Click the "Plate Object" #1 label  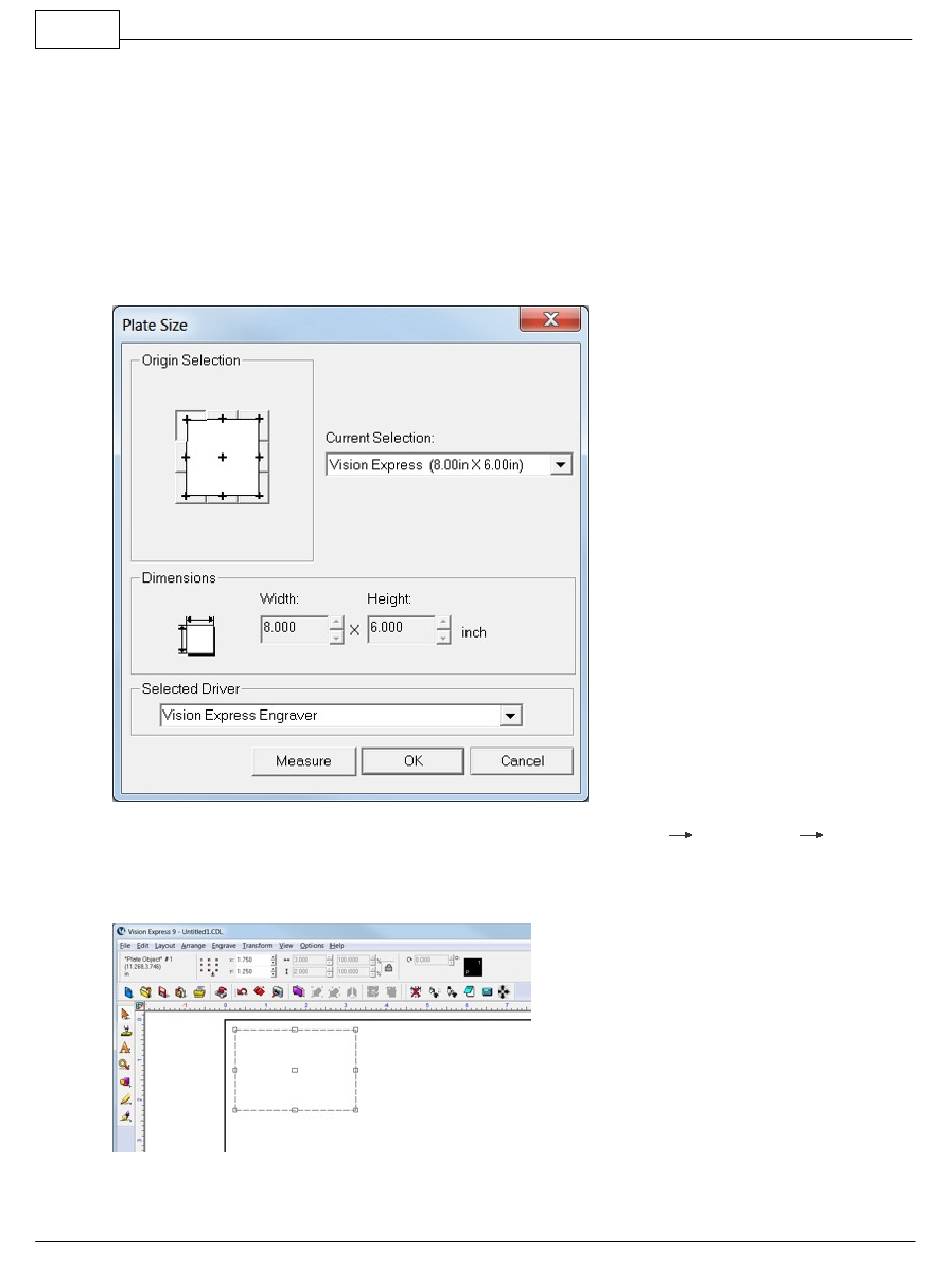(x=148, y=959)
